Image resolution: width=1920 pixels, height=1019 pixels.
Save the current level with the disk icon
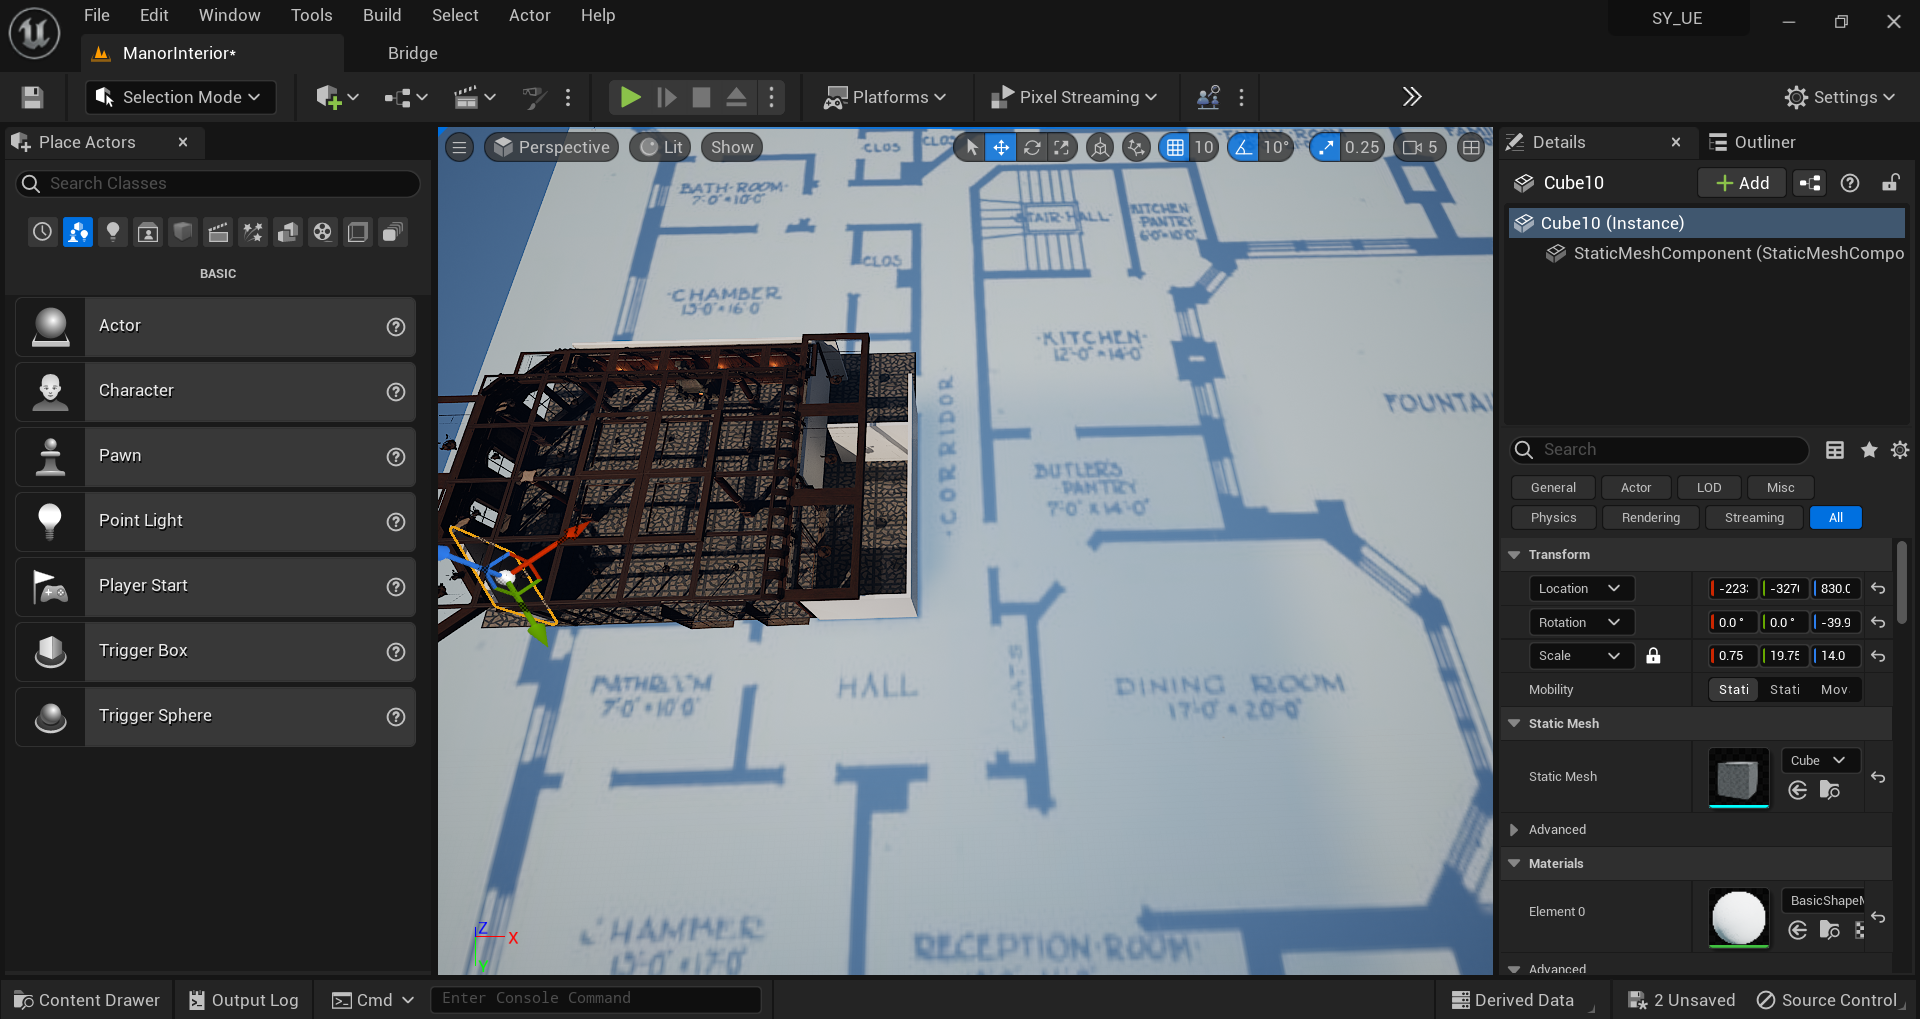click(32, 97)
